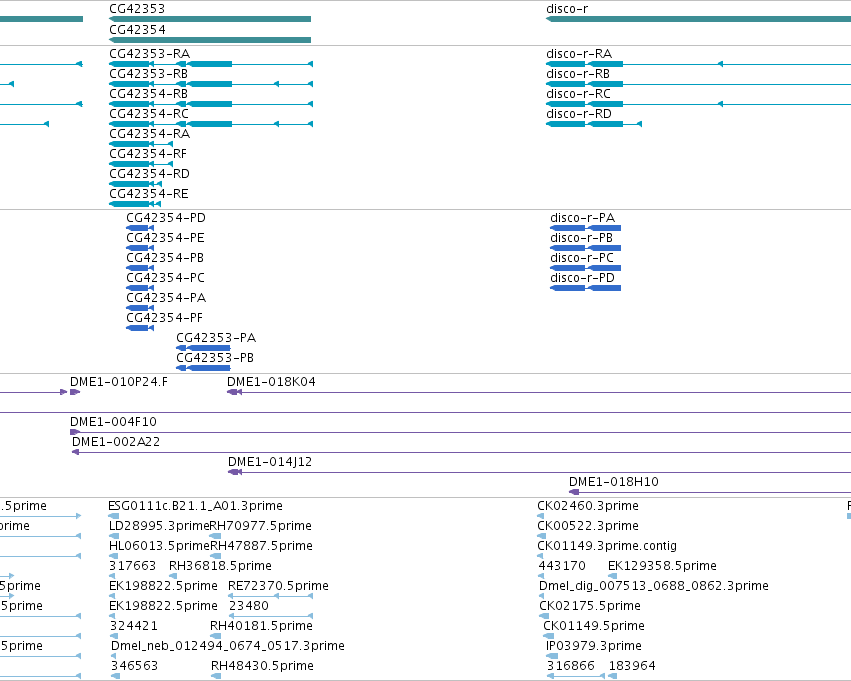Choose the disco-r-PB protein feature

pyautogui.click(x=586, y=248)
